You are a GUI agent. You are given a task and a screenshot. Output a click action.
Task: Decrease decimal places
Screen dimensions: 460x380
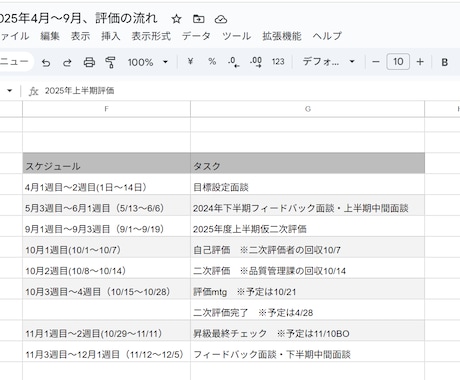tap(234, 62)
